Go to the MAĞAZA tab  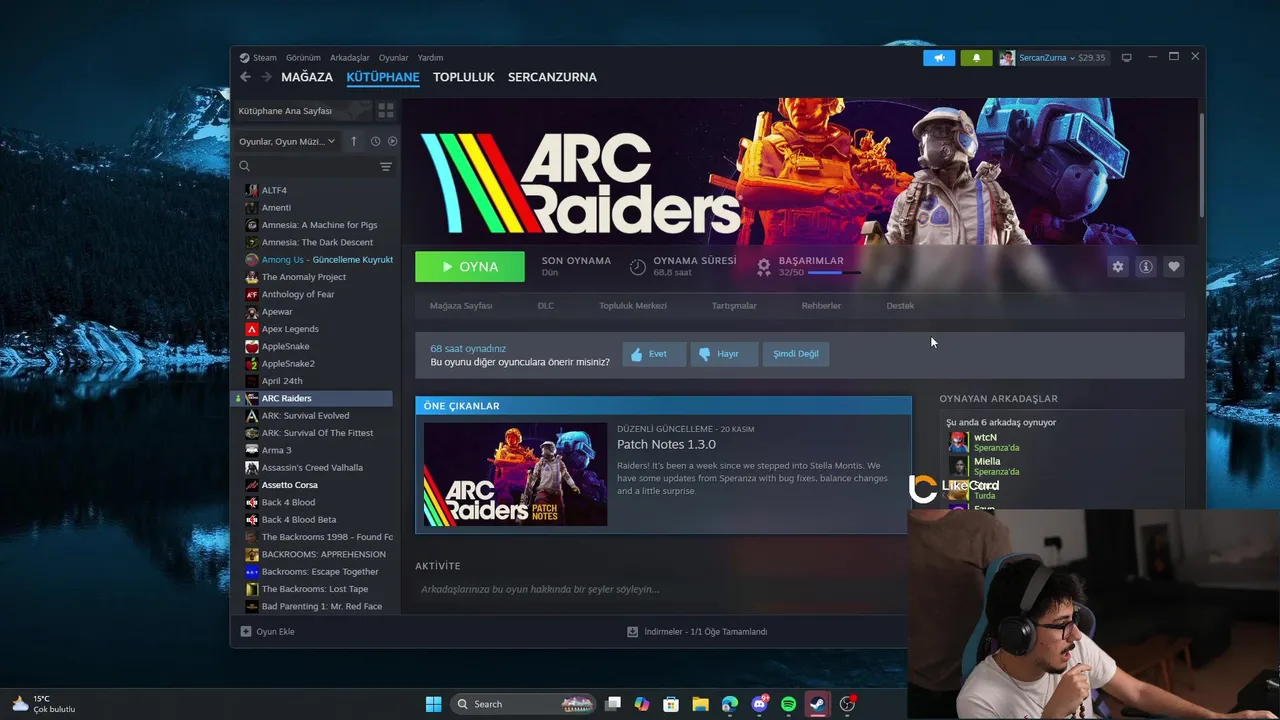click(x=307, y=77)
